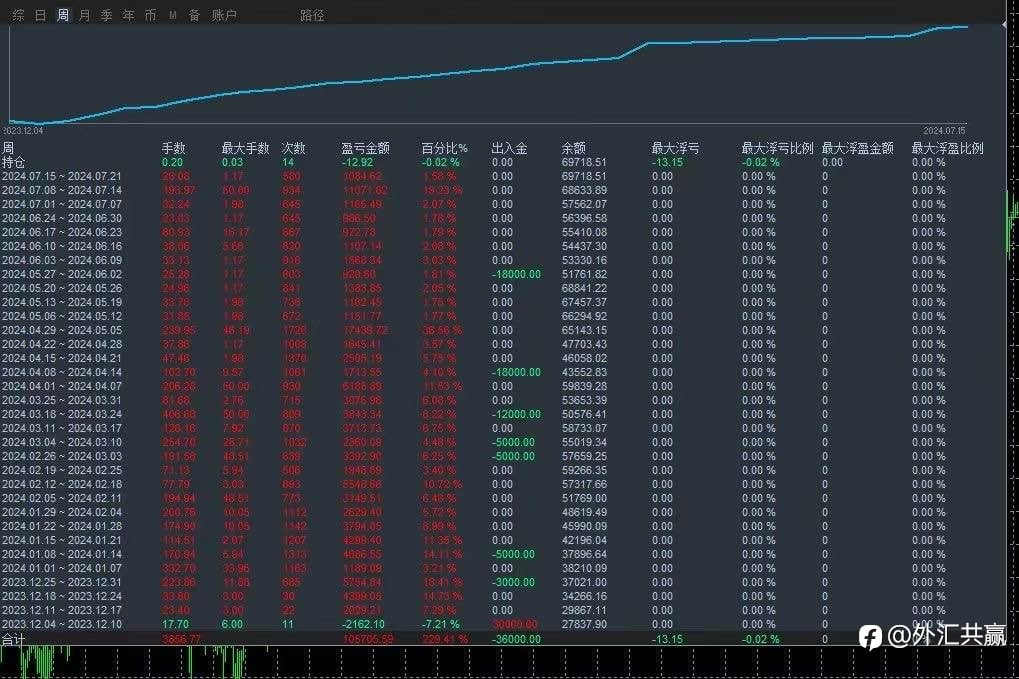
Task: Select week 2024.05.06 ~ 2024.05.12
Action: 61,316
